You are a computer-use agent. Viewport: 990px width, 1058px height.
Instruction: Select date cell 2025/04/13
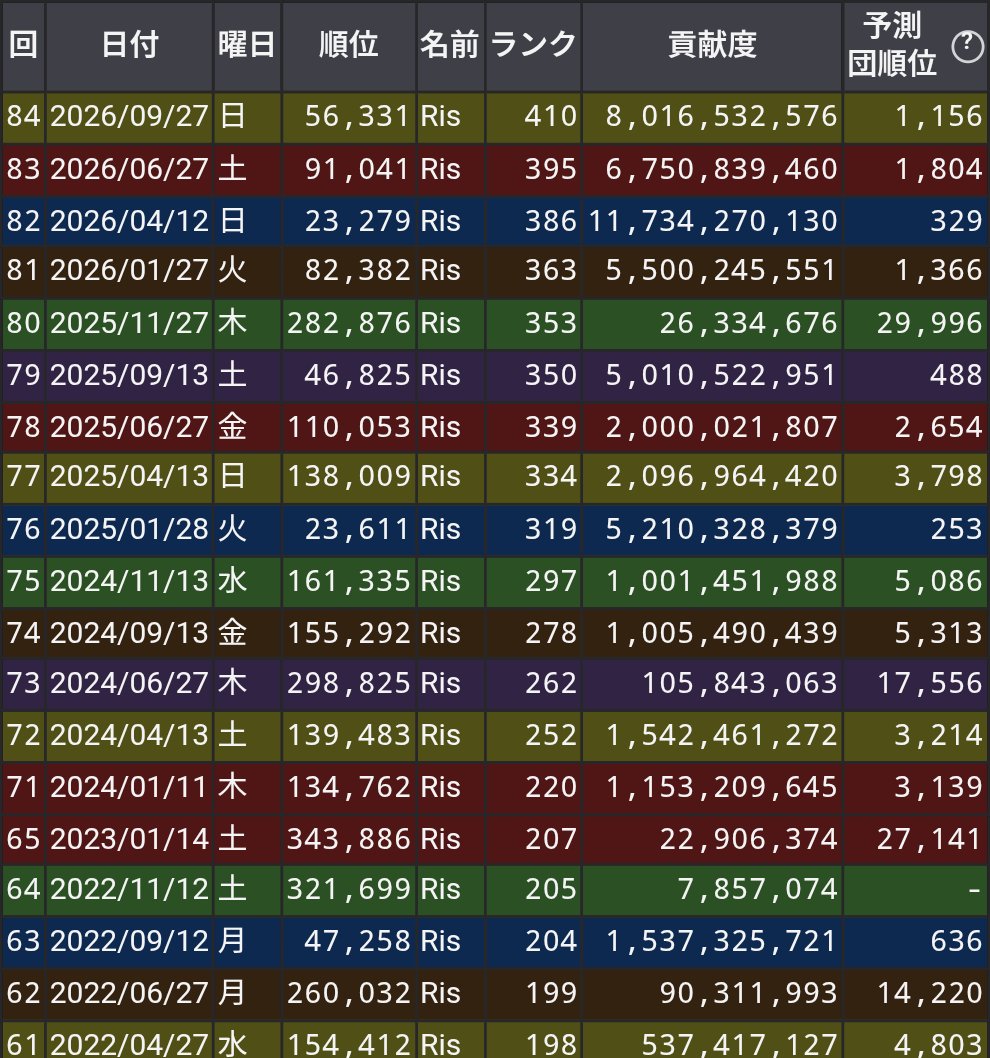coord(129,477)
